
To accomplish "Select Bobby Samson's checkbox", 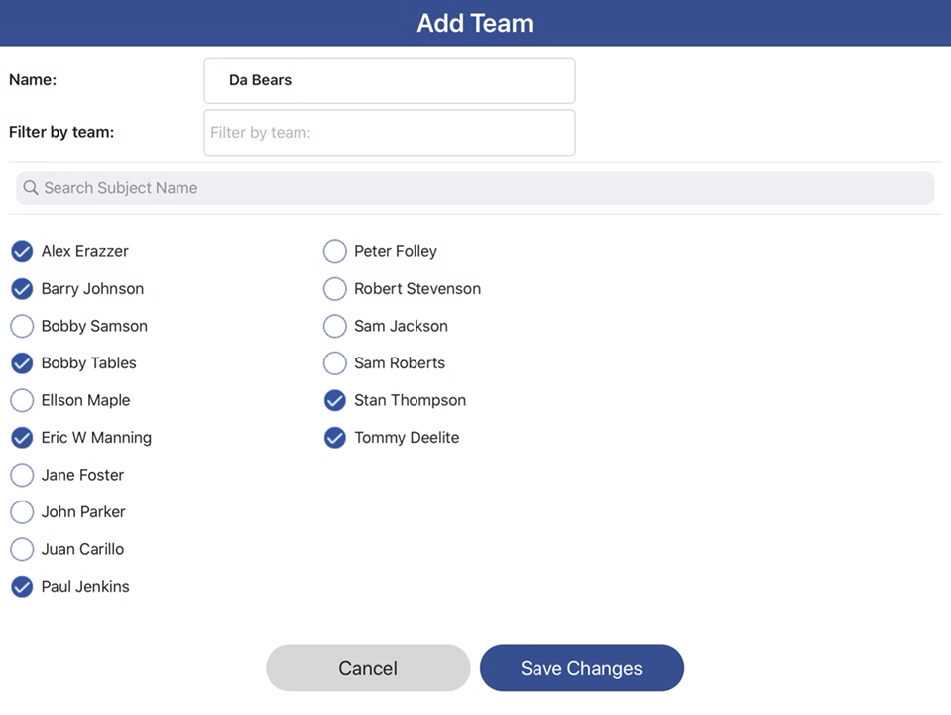I will 22,326.
